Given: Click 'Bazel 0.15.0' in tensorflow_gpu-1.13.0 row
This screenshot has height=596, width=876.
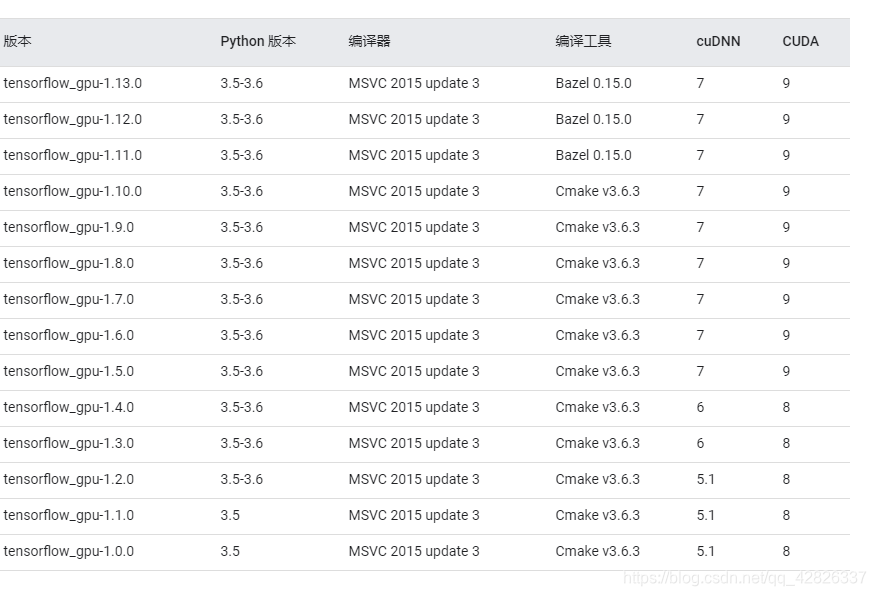Looking at the screenshot, I should click(593, 83).
